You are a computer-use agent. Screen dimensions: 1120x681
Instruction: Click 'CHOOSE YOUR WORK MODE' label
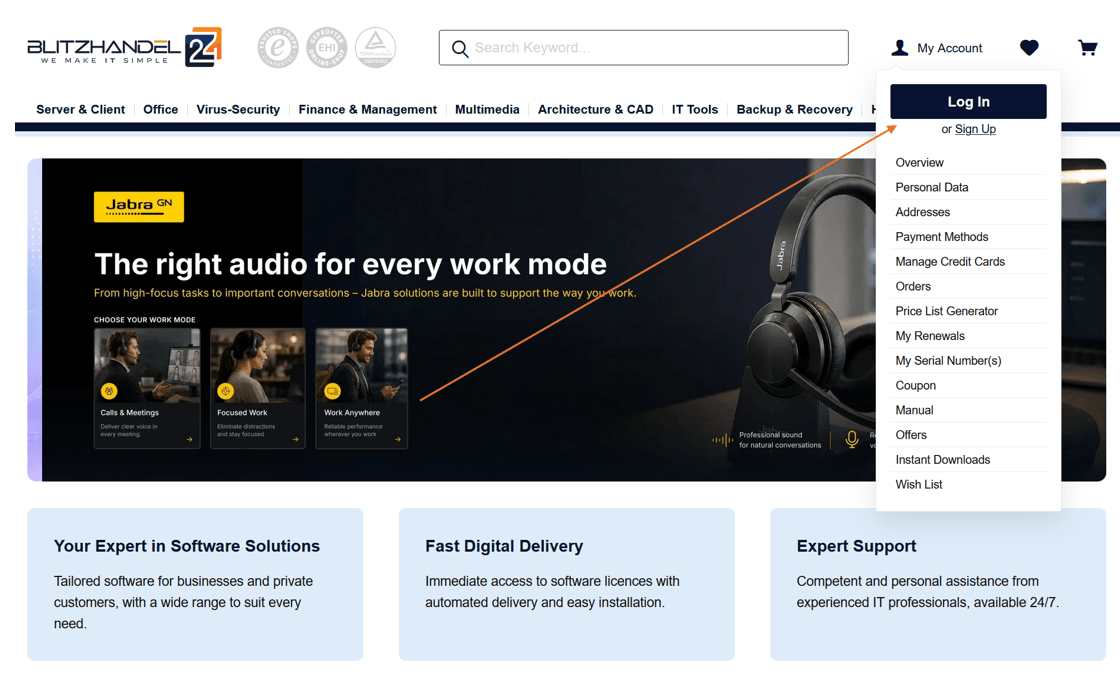coord(144,319)
